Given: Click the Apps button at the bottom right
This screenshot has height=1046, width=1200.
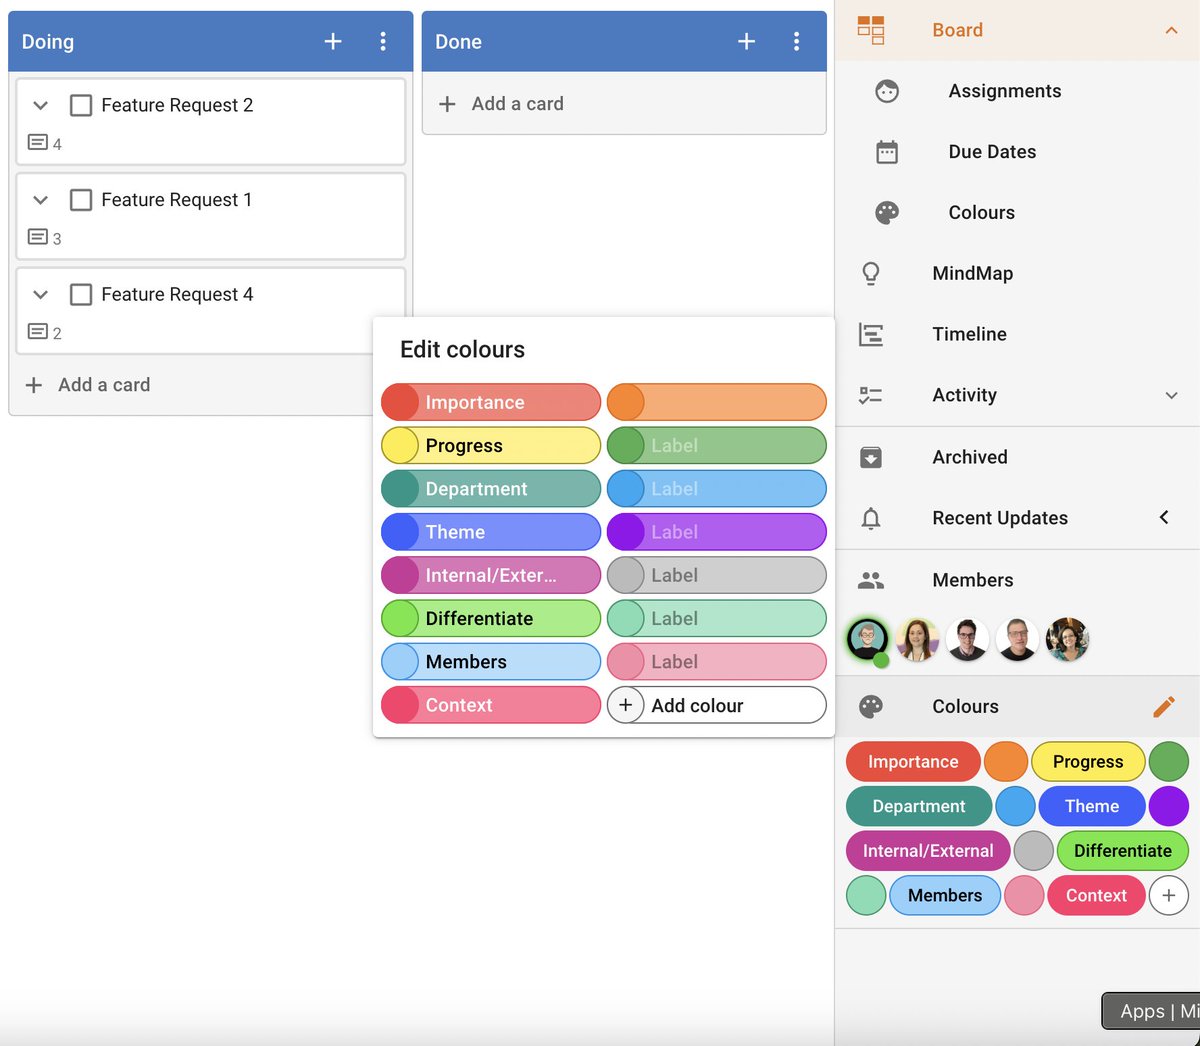Looking at the screenshot, I should [x=1151, y=1011].
